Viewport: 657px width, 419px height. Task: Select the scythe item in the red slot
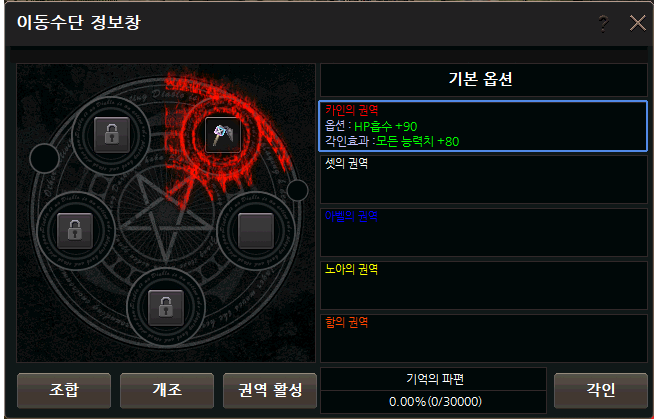click(x=223, y=134)
